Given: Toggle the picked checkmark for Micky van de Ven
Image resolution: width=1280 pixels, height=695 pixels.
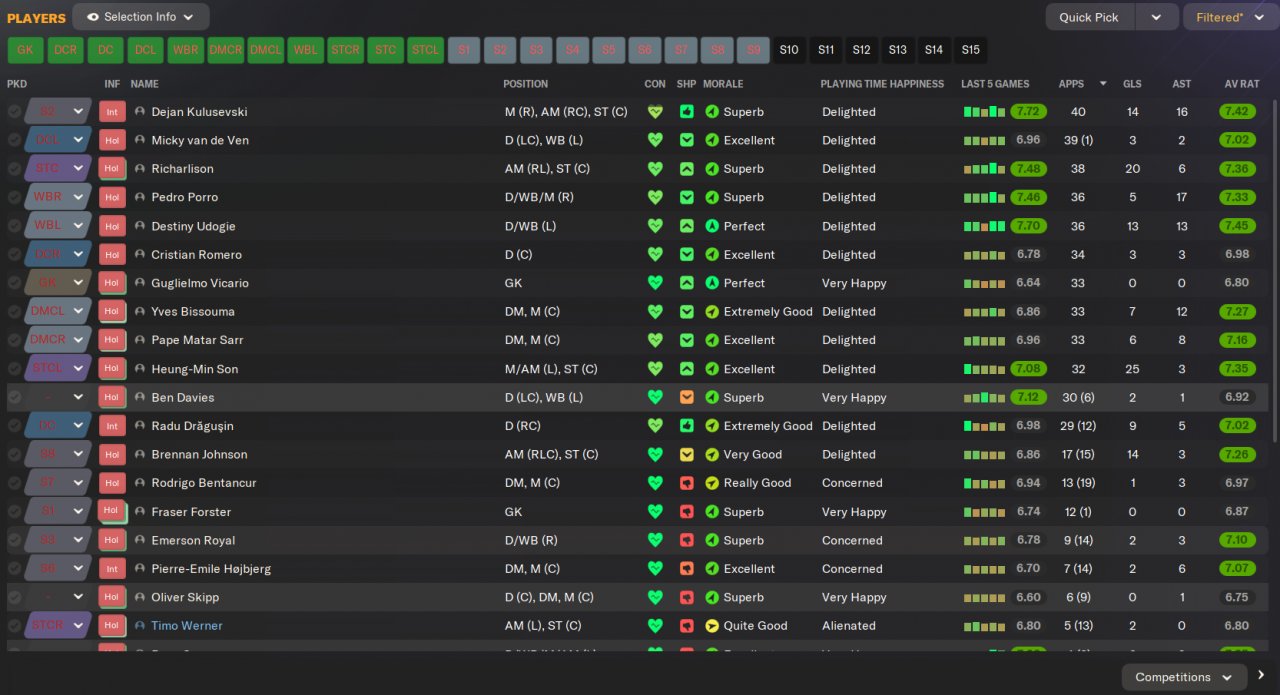Looking at the screenshot, I should (x=14, y=140).
